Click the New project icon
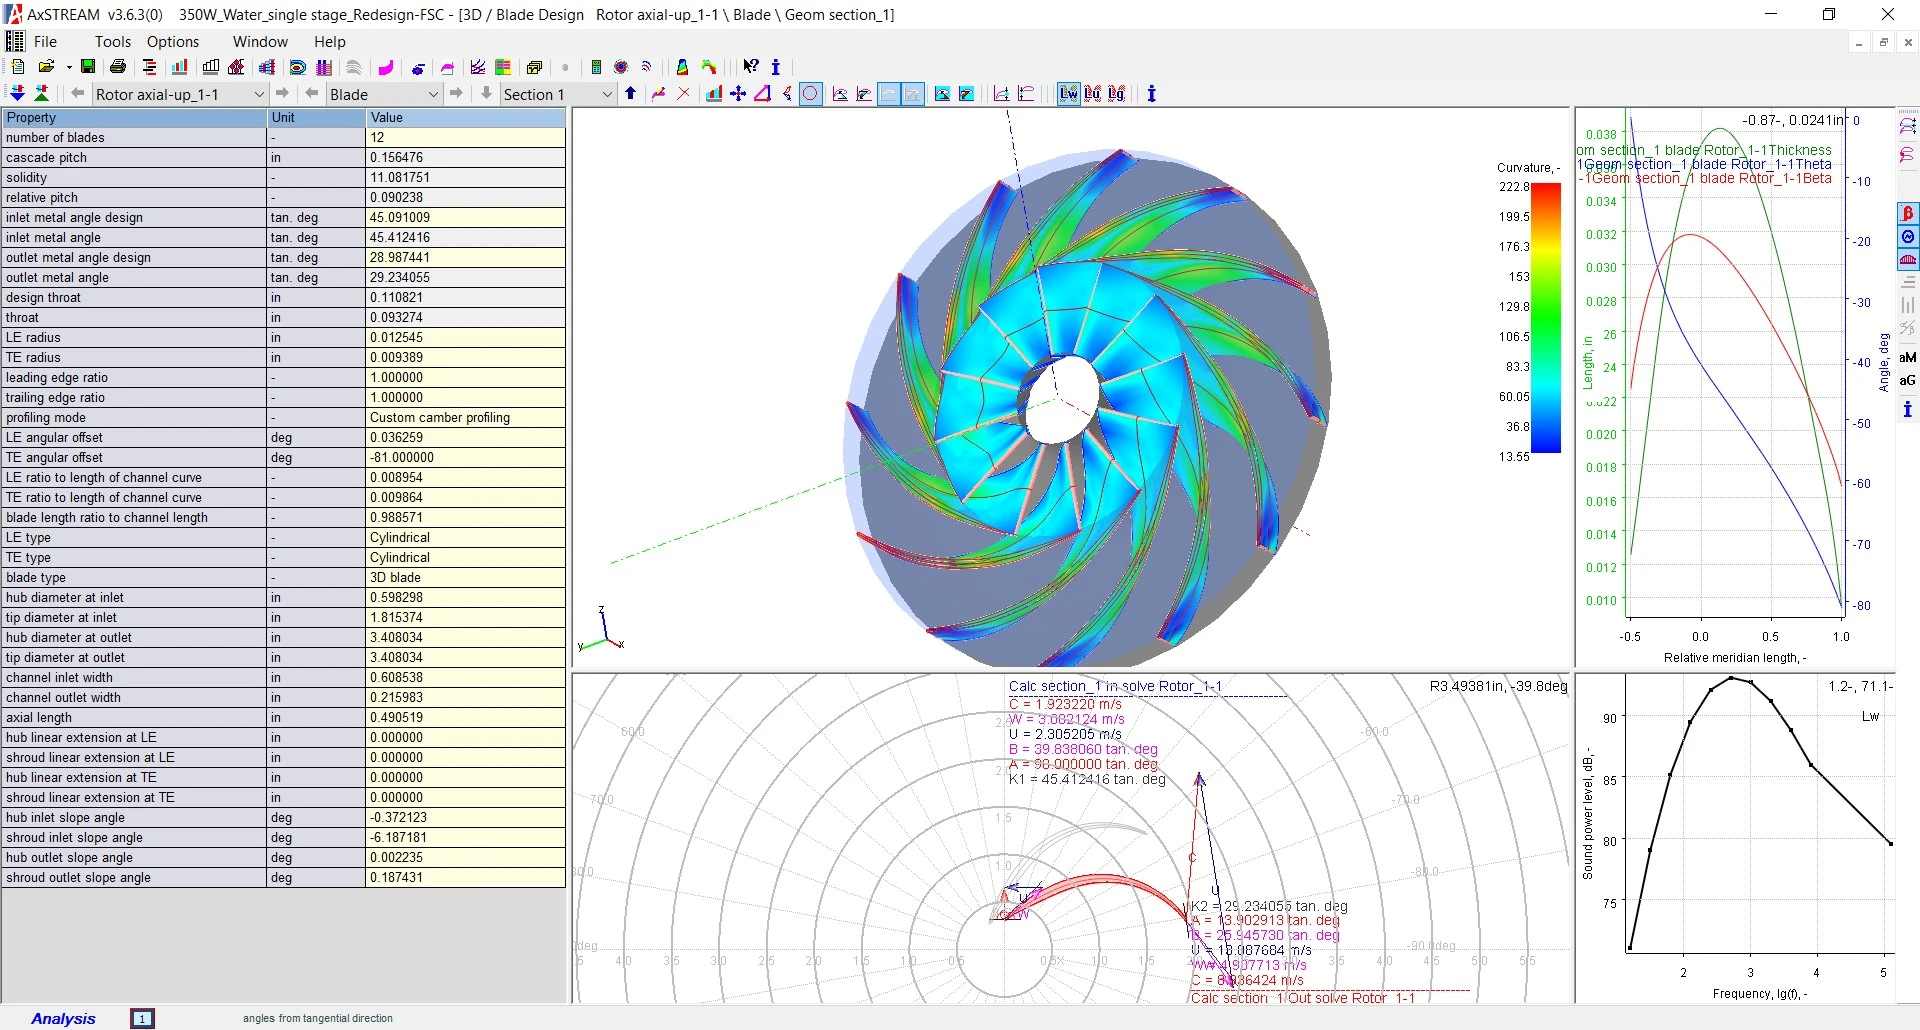The height and width of the screenshot is (1030, 1920). [x=17, y=67]
